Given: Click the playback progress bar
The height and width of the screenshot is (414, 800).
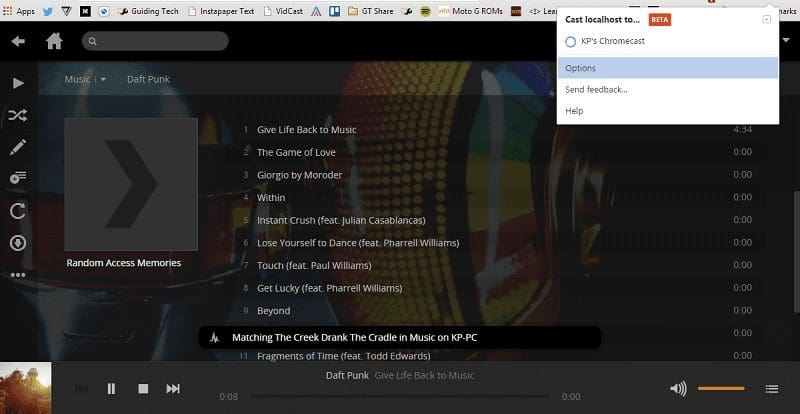Looking at the screenshot, I should tap(399, 396).
